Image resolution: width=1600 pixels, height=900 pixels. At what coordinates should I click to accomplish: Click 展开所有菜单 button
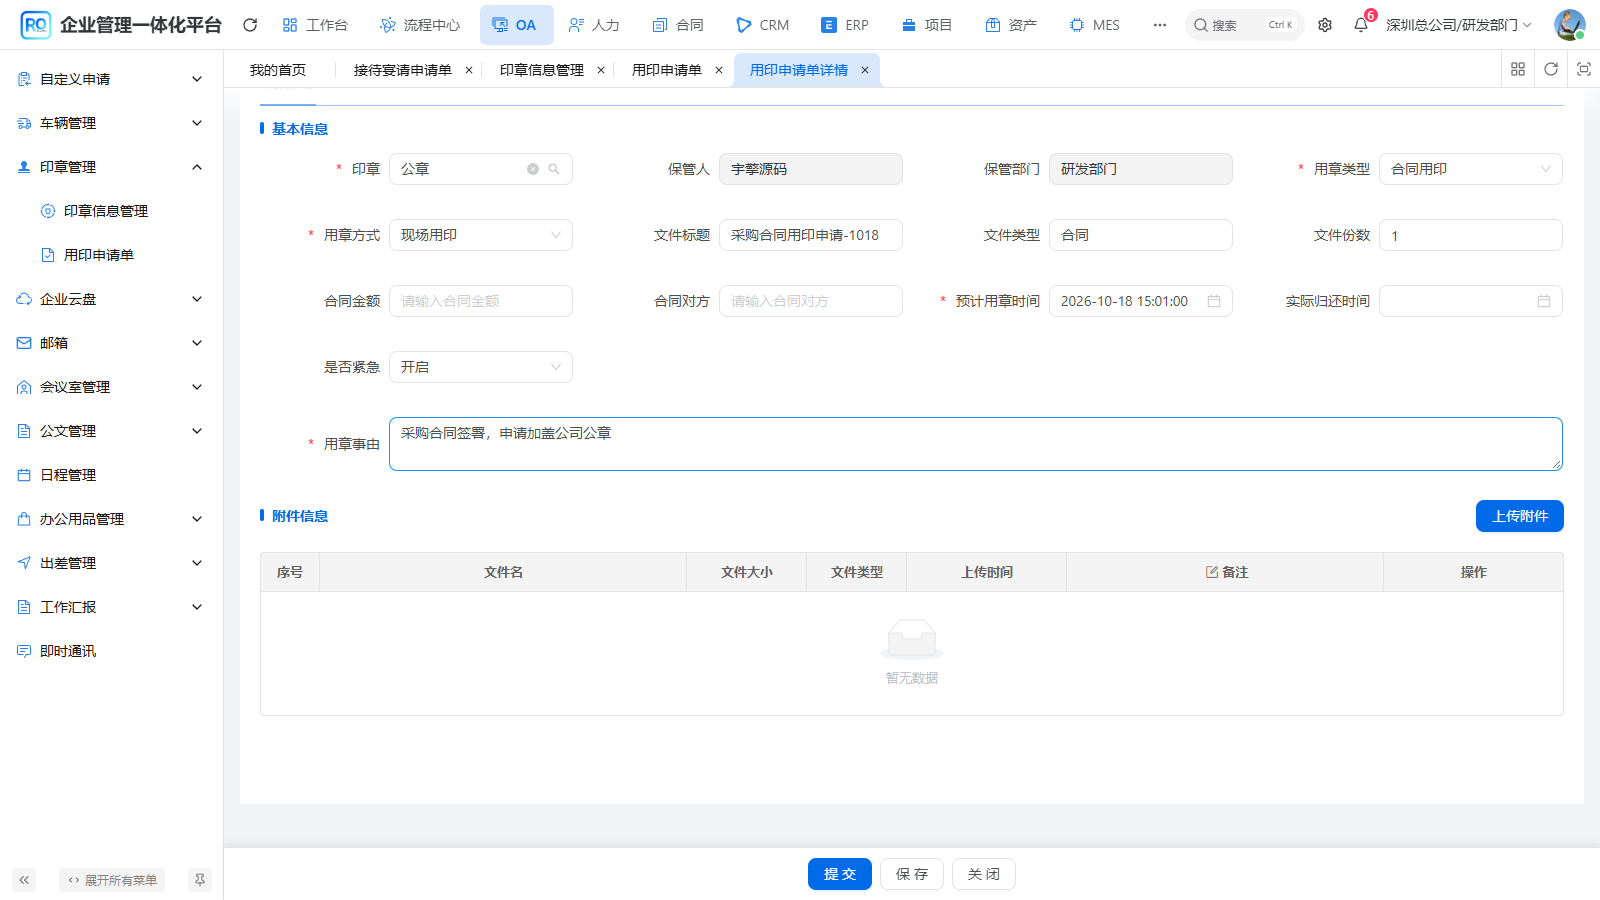112,880
